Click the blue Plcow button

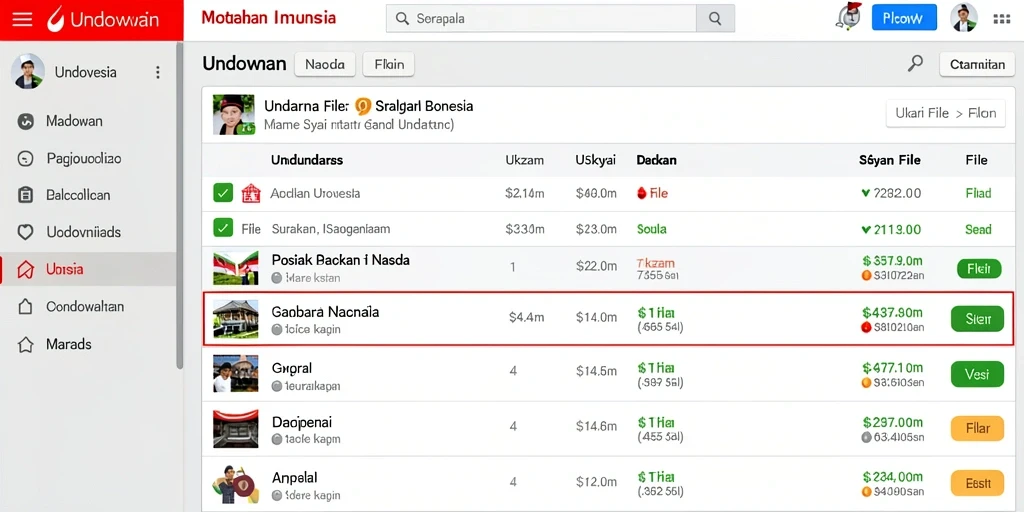(904, 18)
